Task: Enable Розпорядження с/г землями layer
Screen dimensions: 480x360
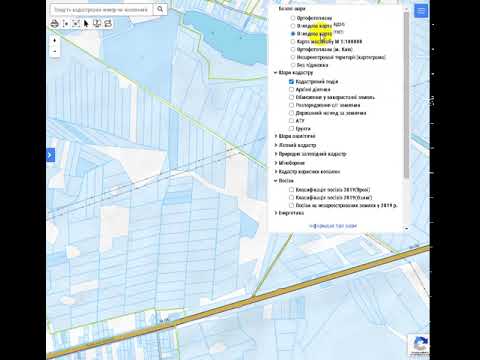Action: click(x=291, y=105)
